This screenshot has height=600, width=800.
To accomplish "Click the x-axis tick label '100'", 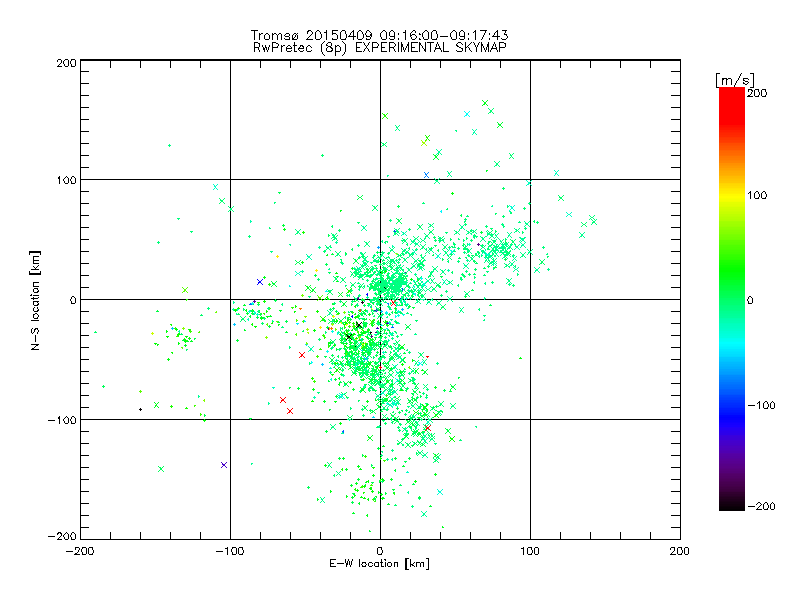I will pyautogui.click(x=530, y=551).
